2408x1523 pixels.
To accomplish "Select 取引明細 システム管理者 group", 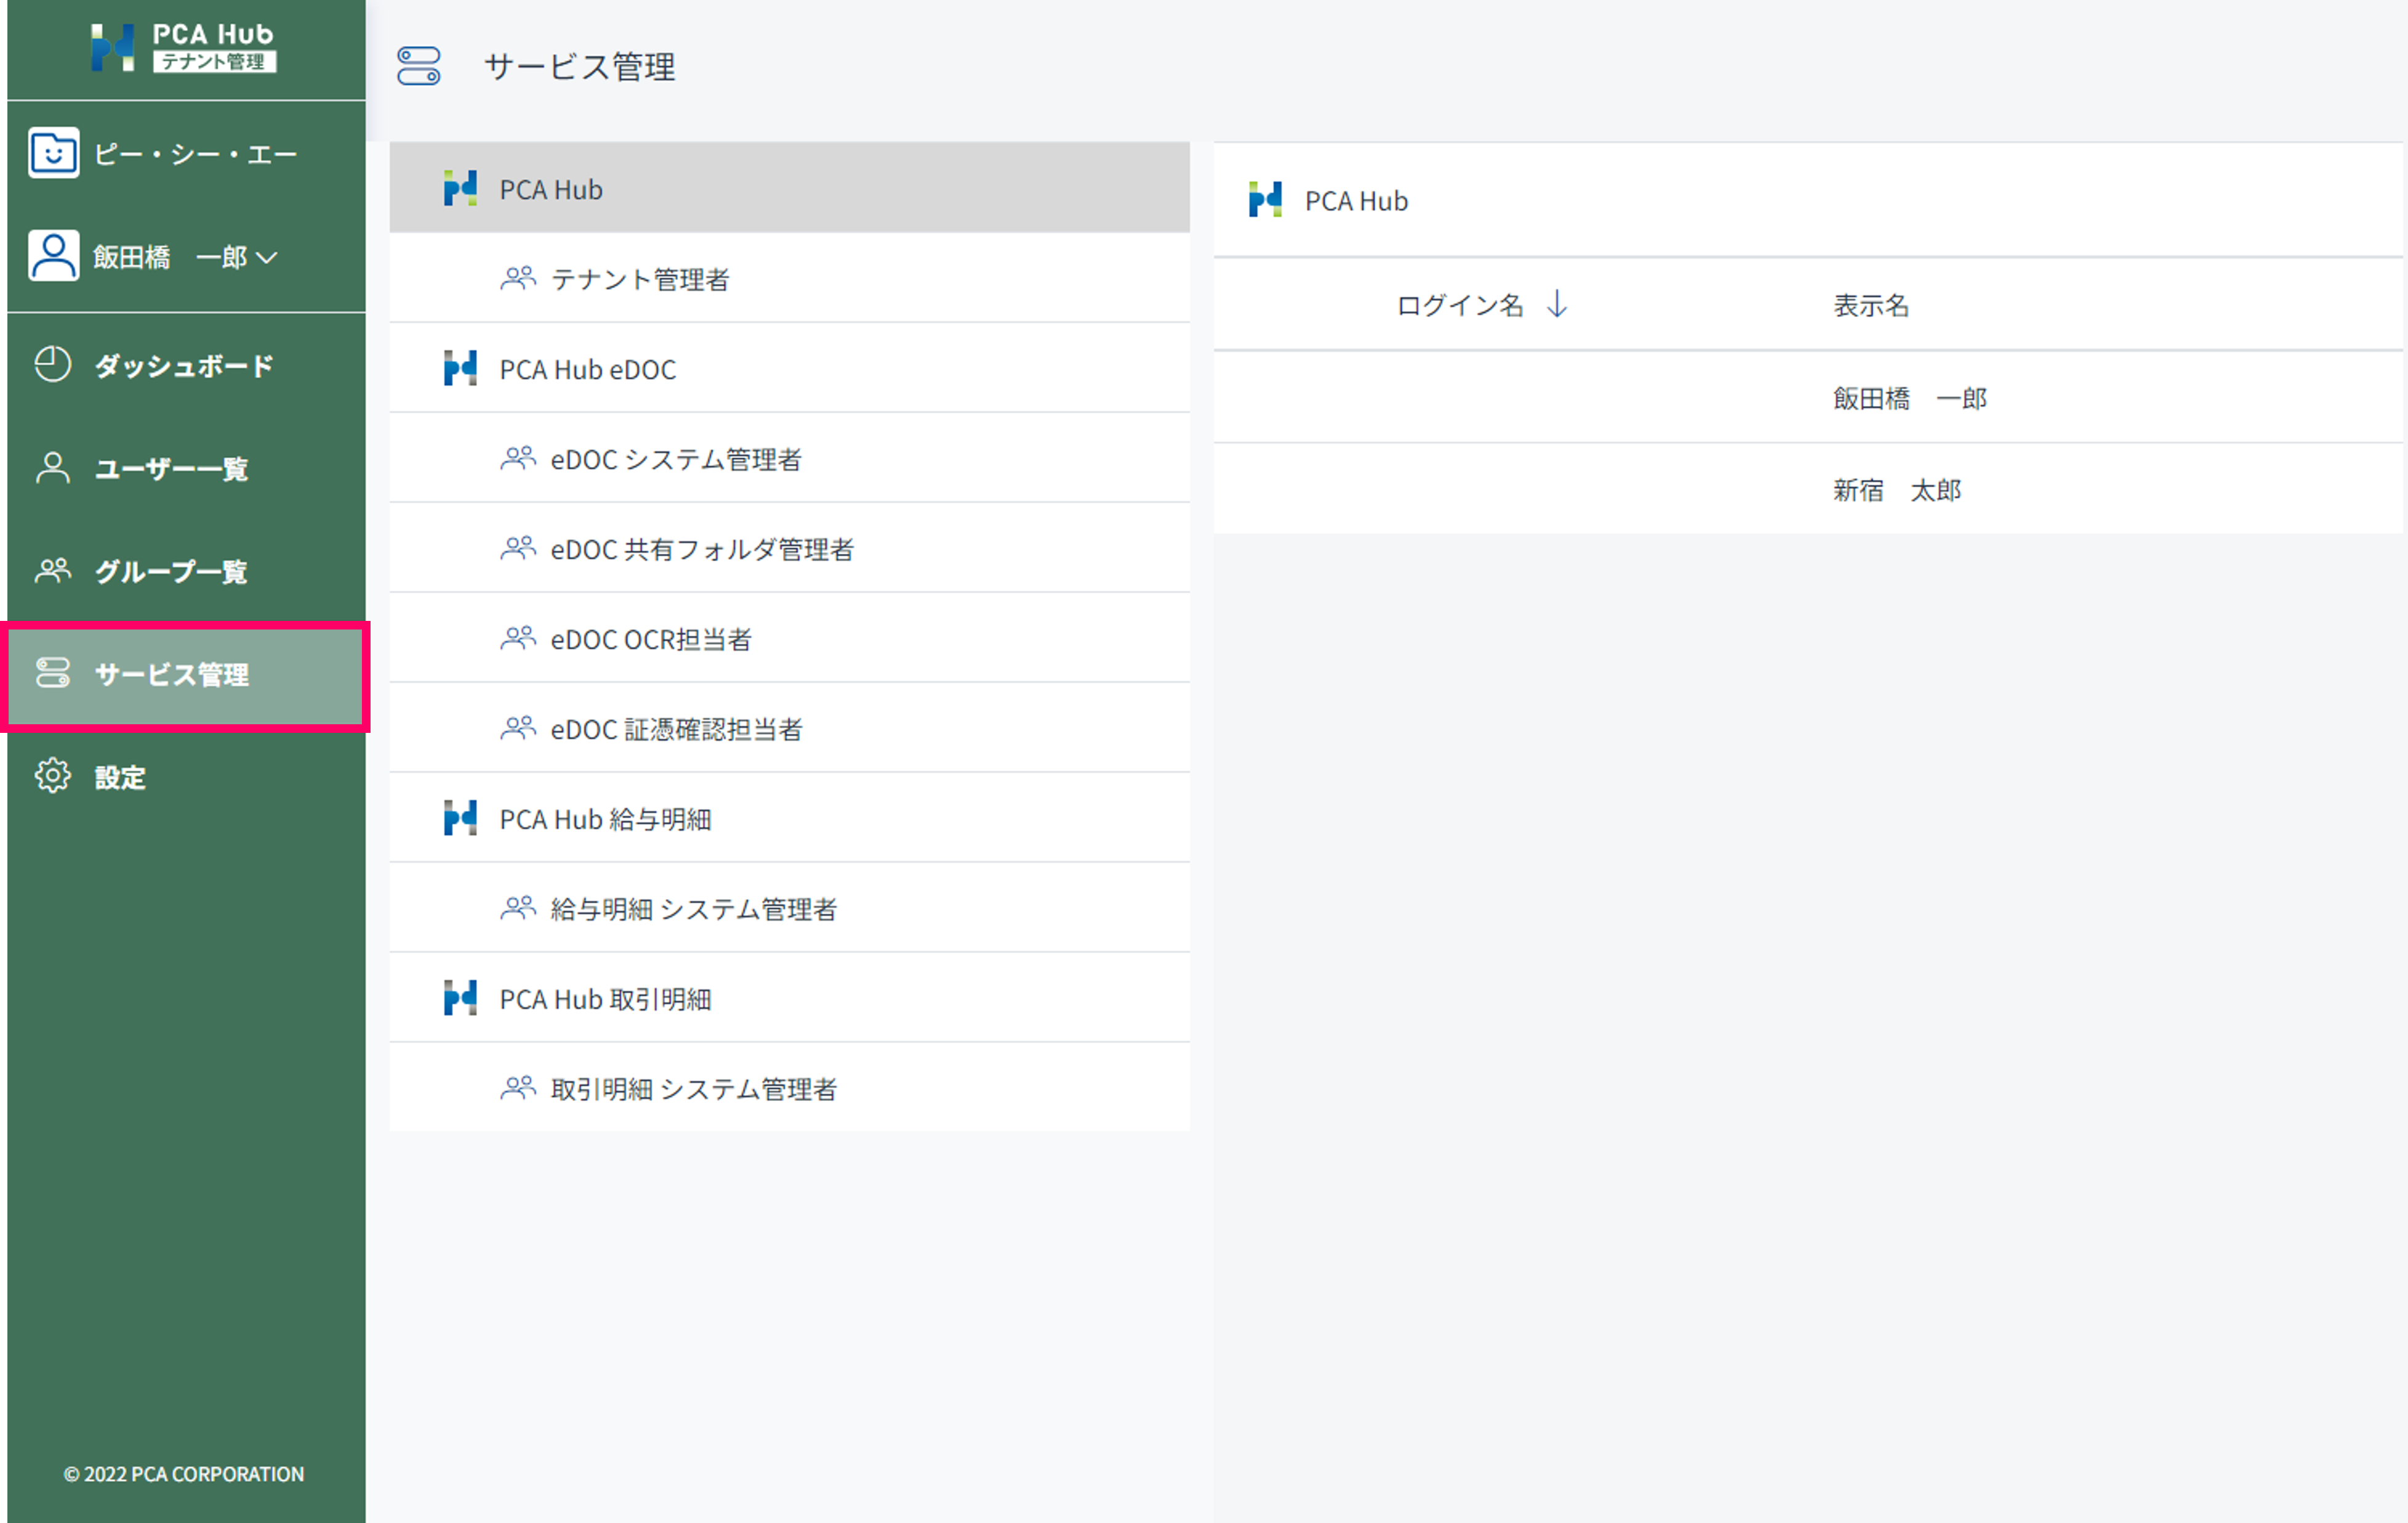I will point(693,1089).
